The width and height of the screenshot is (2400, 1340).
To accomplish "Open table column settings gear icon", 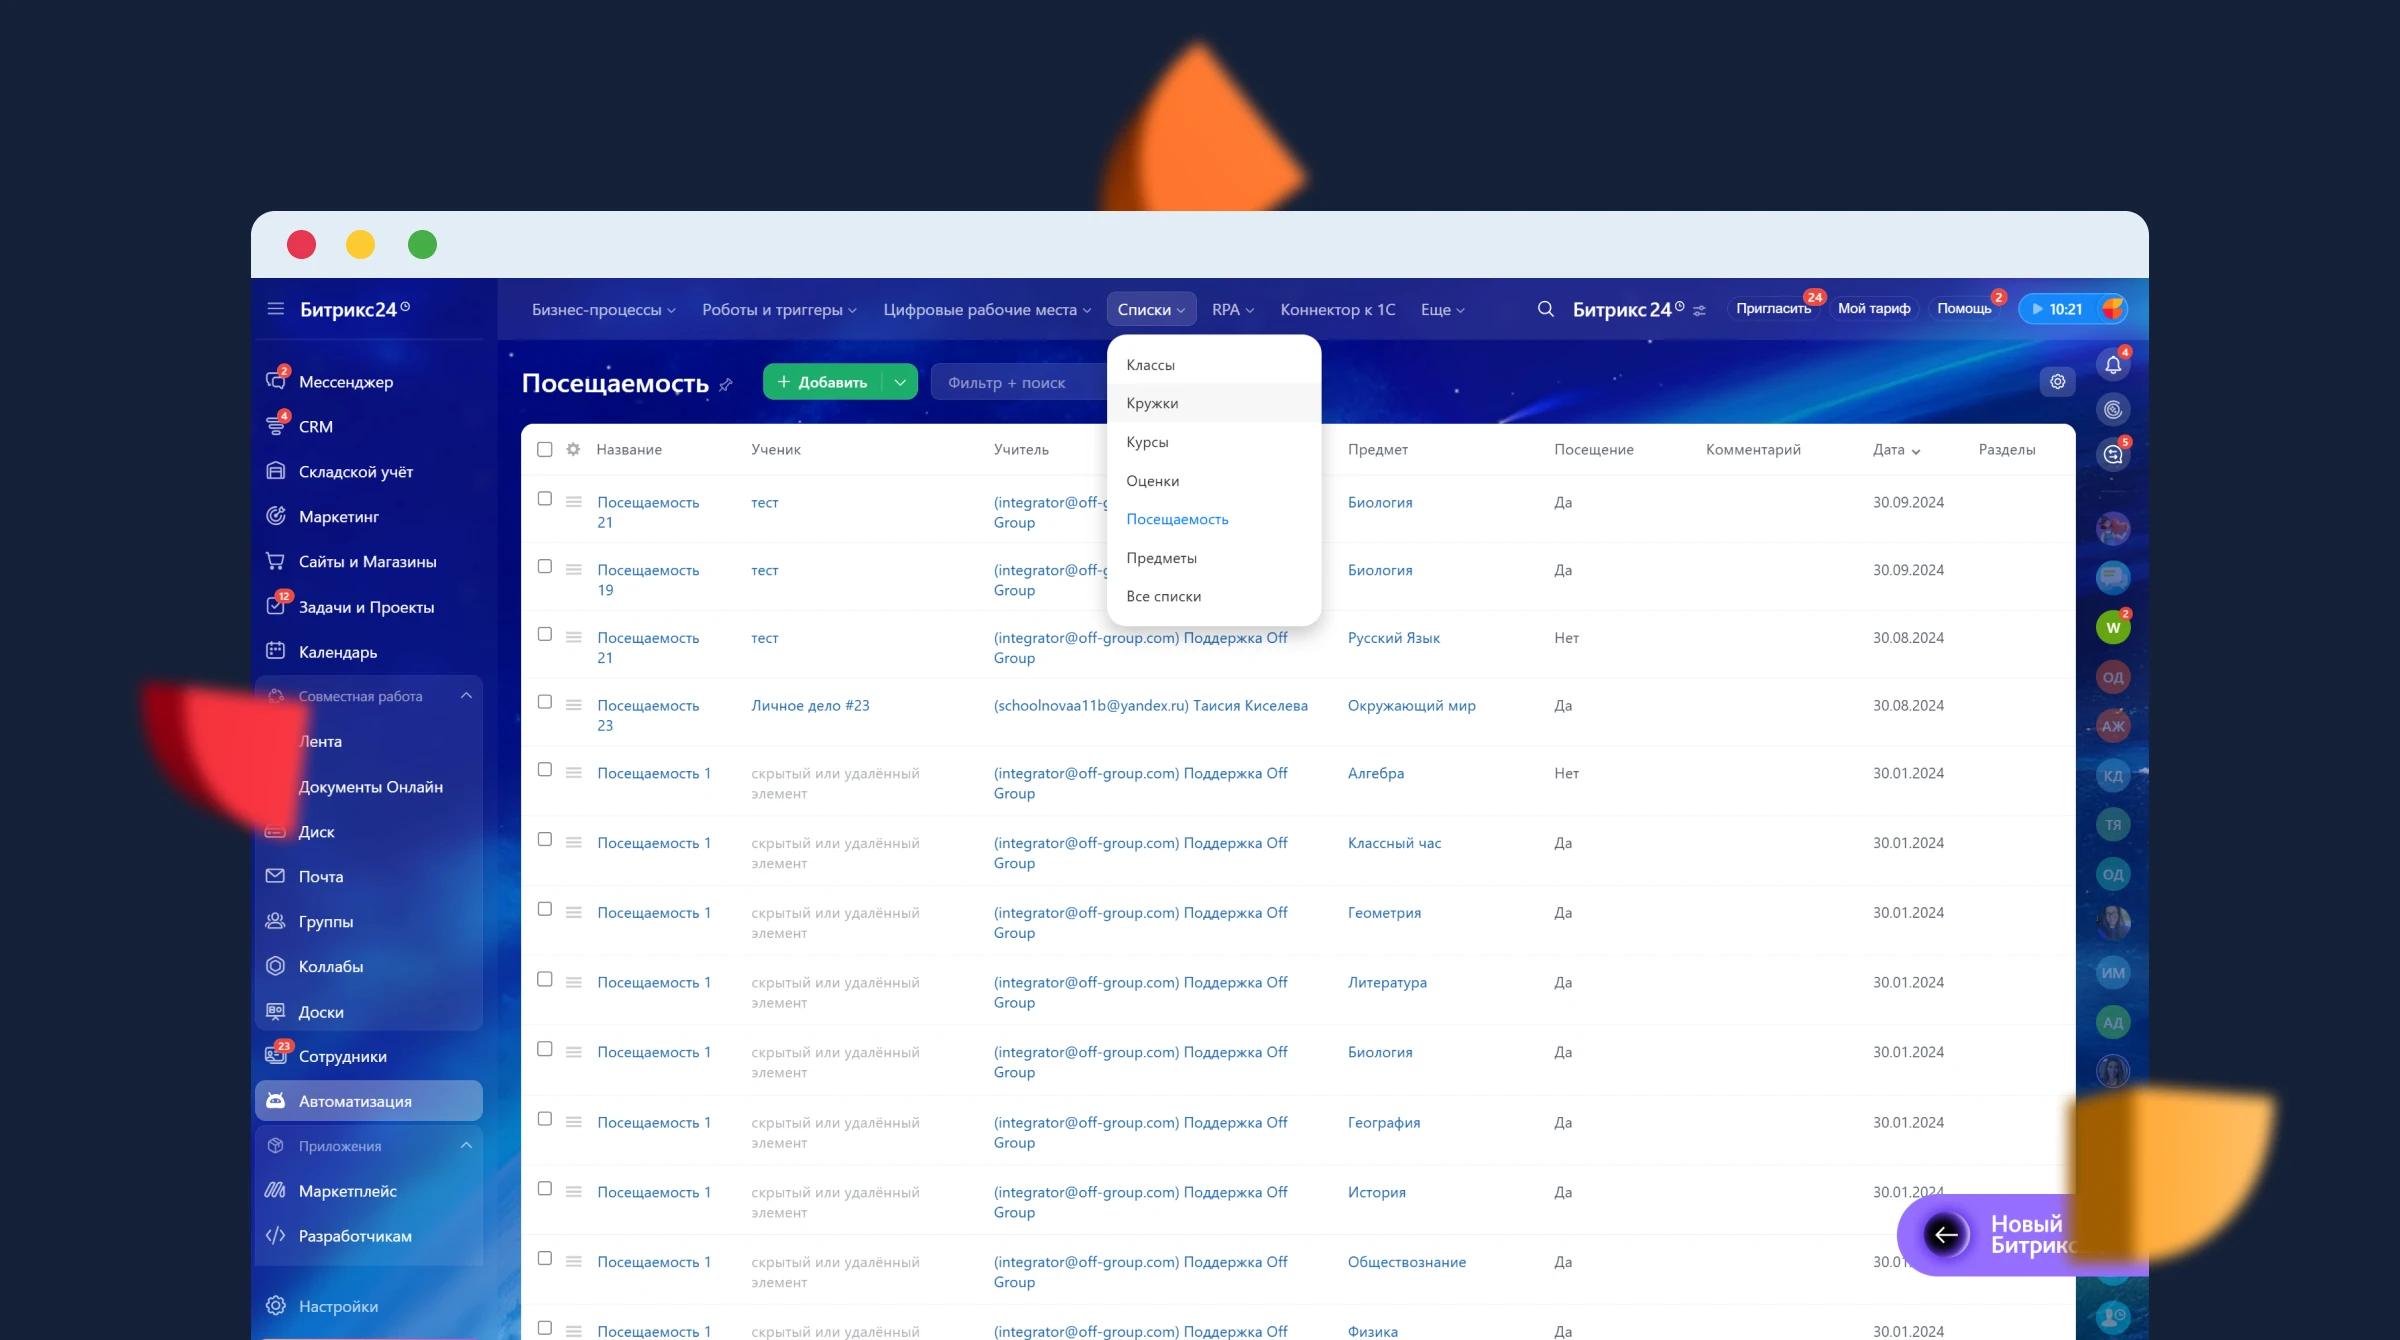I will (x=573, y=450).
